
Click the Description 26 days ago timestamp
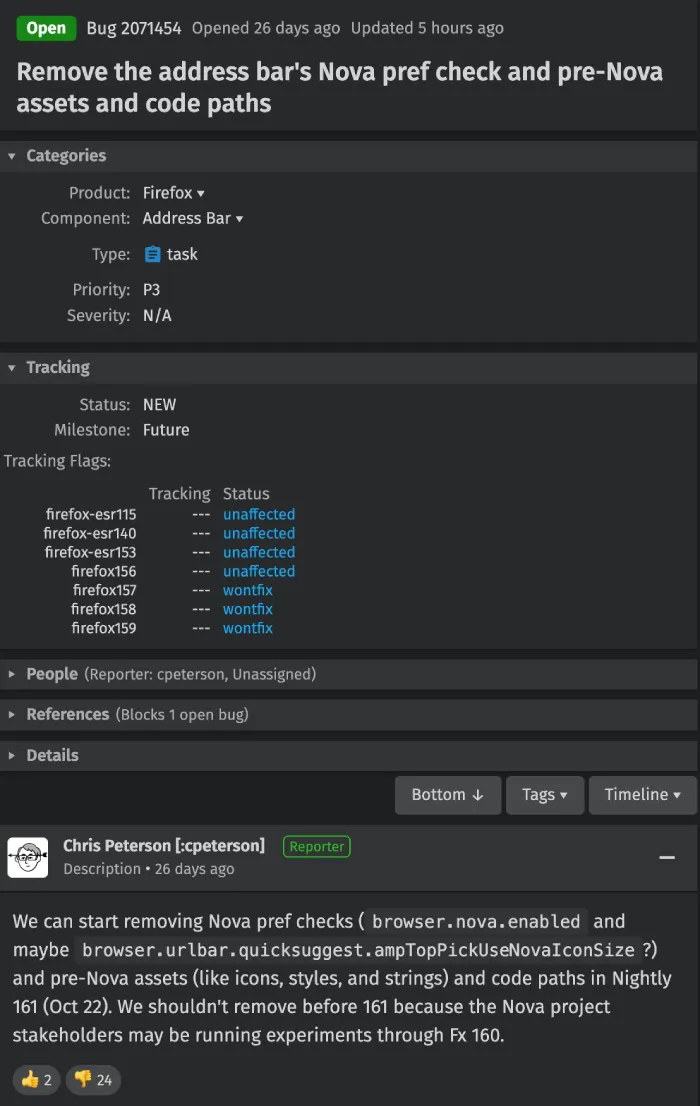[149, 869]
